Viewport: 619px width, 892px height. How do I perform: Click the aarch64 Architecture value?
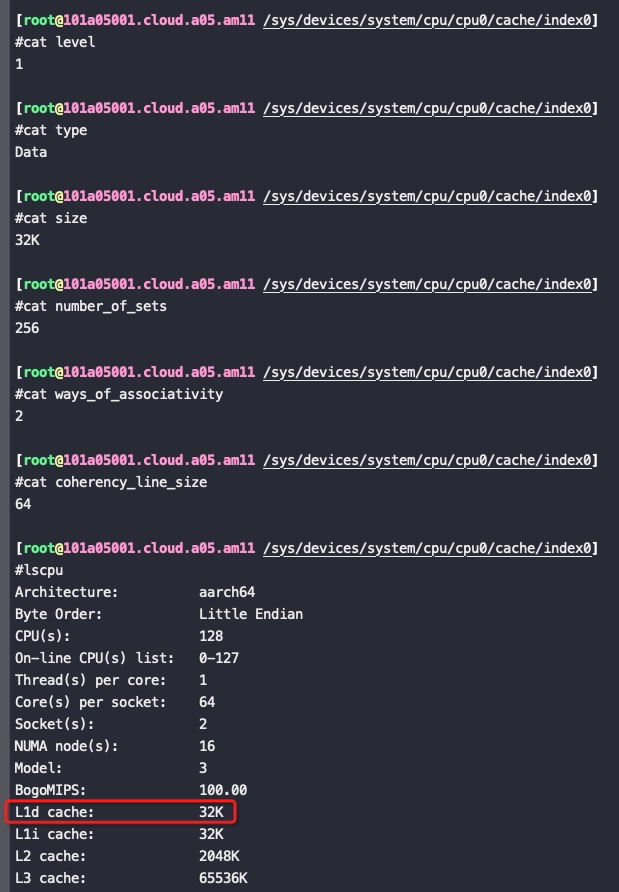point(227,592)
